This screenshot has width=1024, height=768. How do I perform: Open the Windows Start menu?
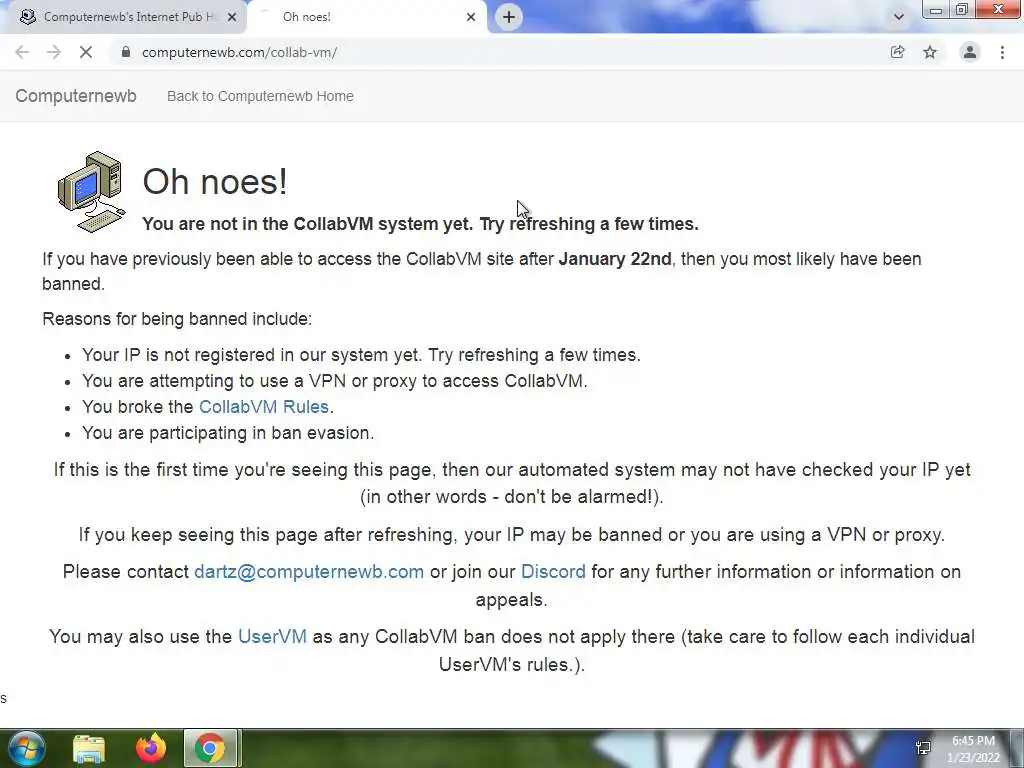coord(27,748)
